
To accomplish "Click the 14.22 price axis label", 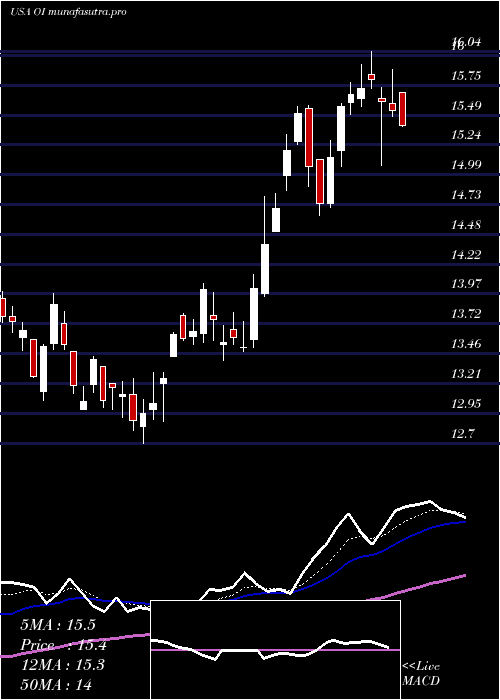I will pos(466,254).
